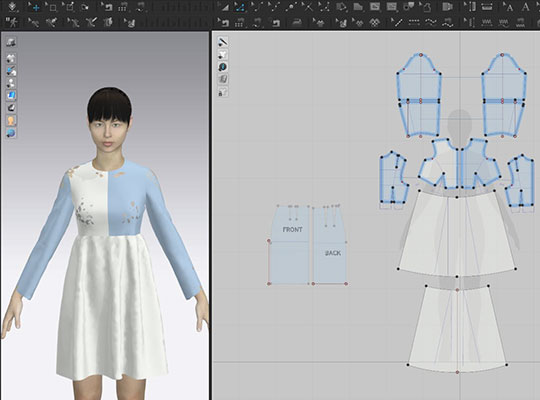Screen dimensions: 540x400
Task: Start simulation with the Simulate icon
Action: [13, 7]
